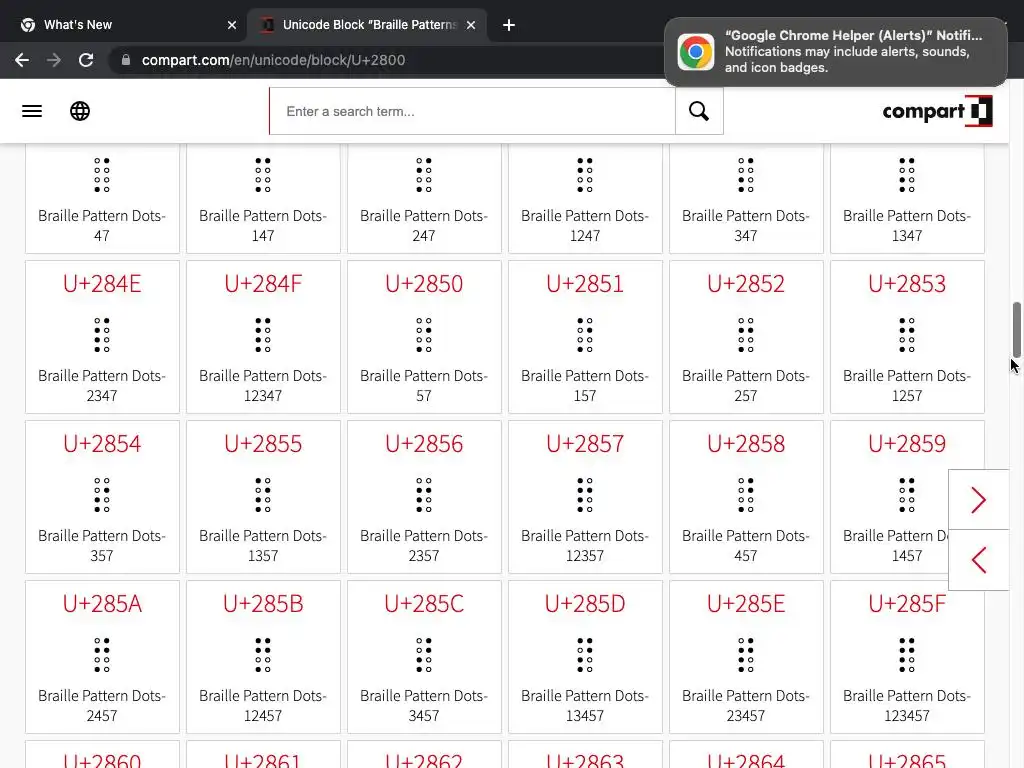Close the What's New tab

tap(232, 25)
